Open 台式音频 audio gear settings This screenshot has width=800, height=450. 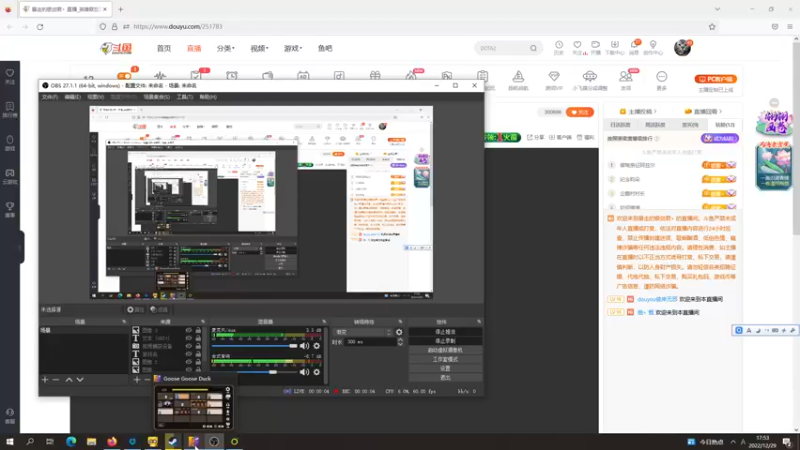317,372
